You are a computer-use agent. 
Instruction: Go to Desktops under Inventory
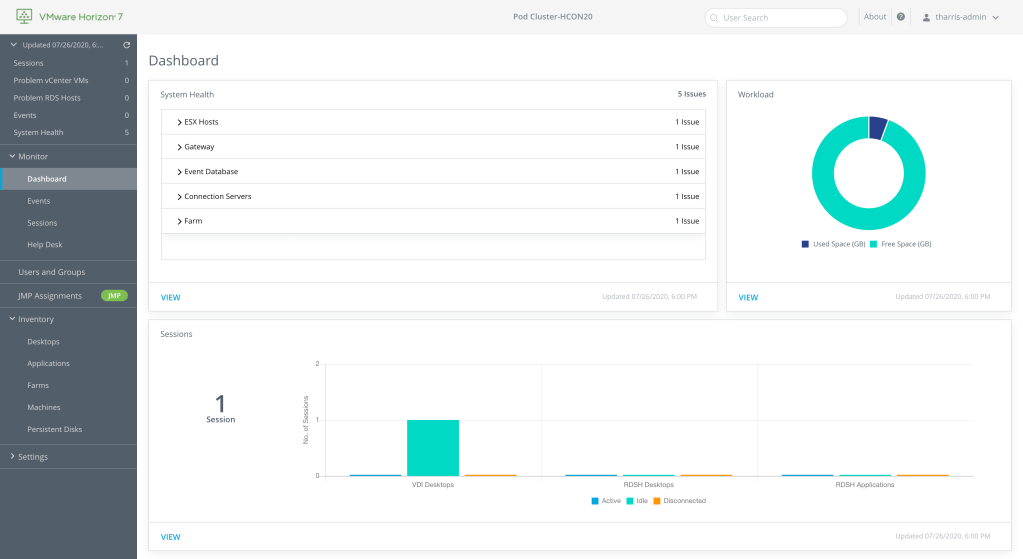click(43, 342)
